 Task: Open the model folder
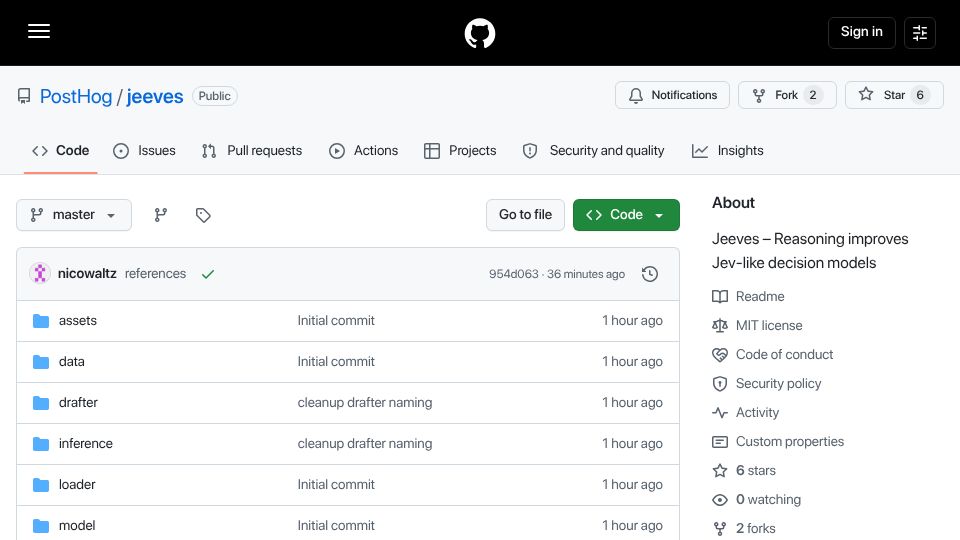[x=77, y=526]
